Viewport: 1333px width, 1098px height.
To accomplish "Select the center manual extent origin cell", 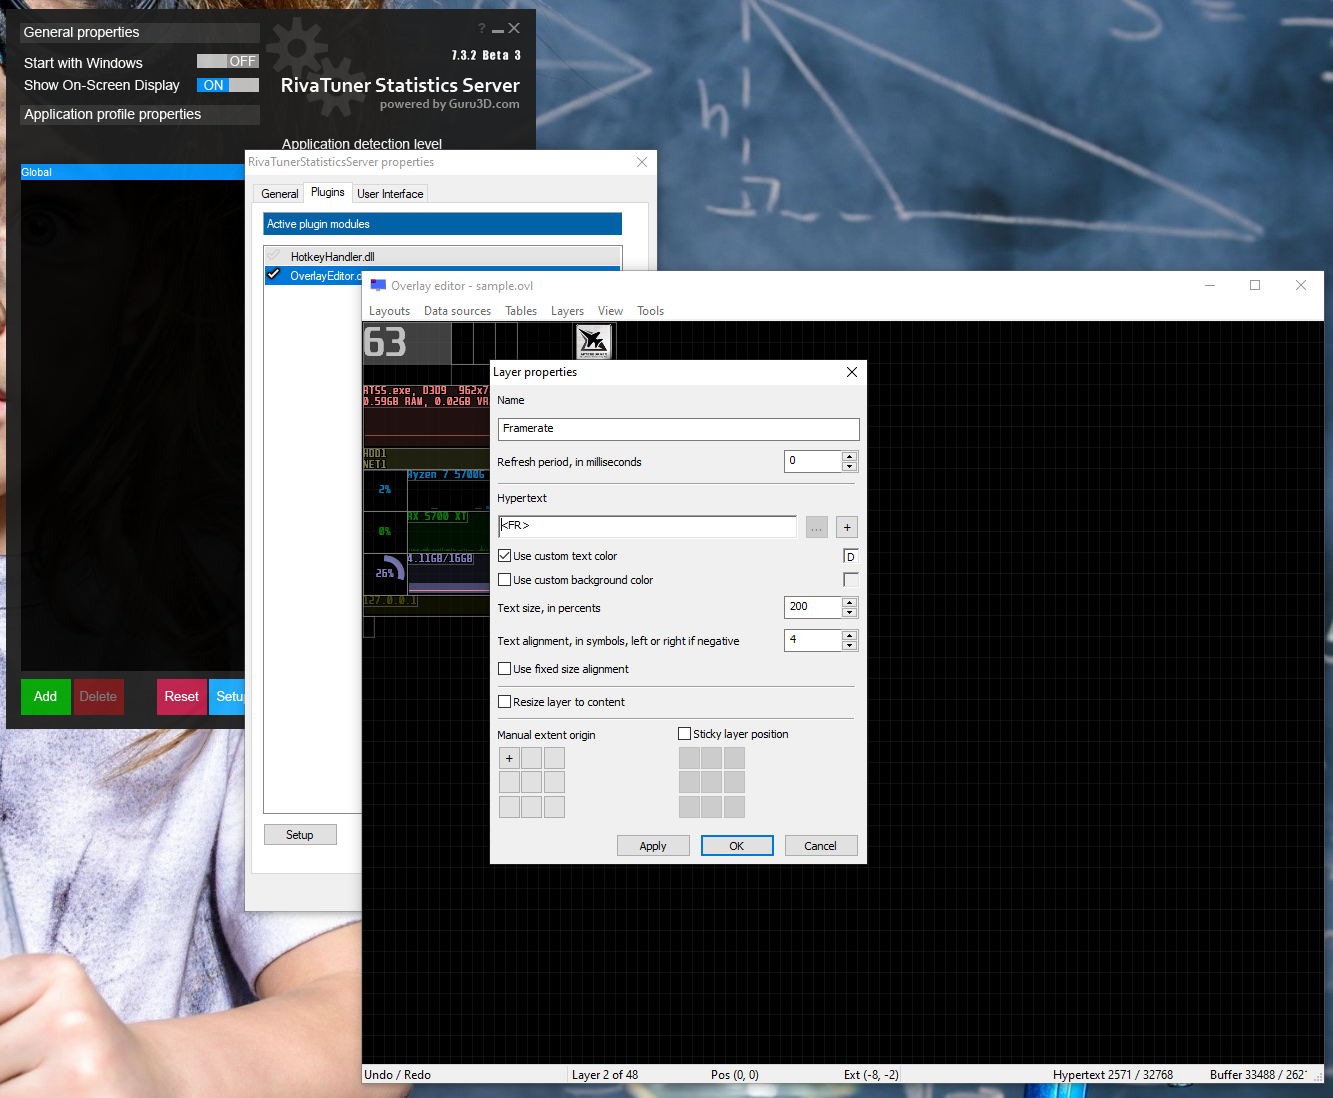I will point(532,782).
